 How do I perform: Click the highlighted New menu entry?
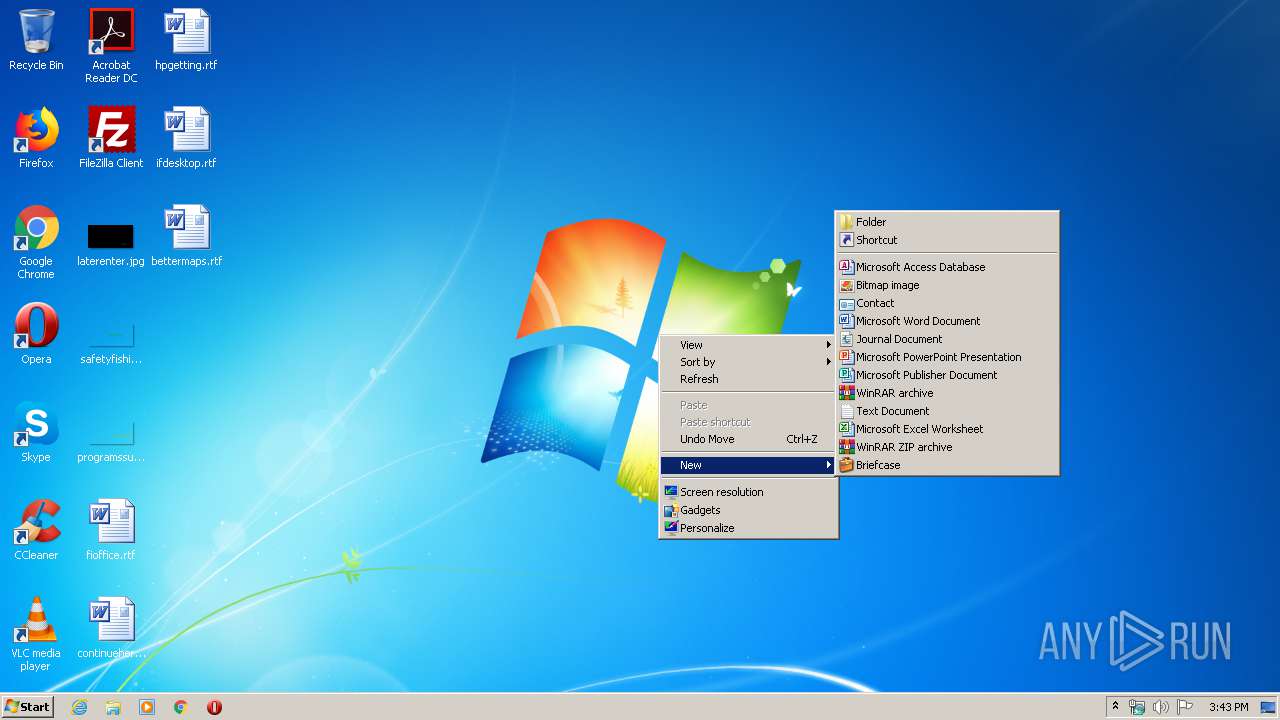coord(748,465)
